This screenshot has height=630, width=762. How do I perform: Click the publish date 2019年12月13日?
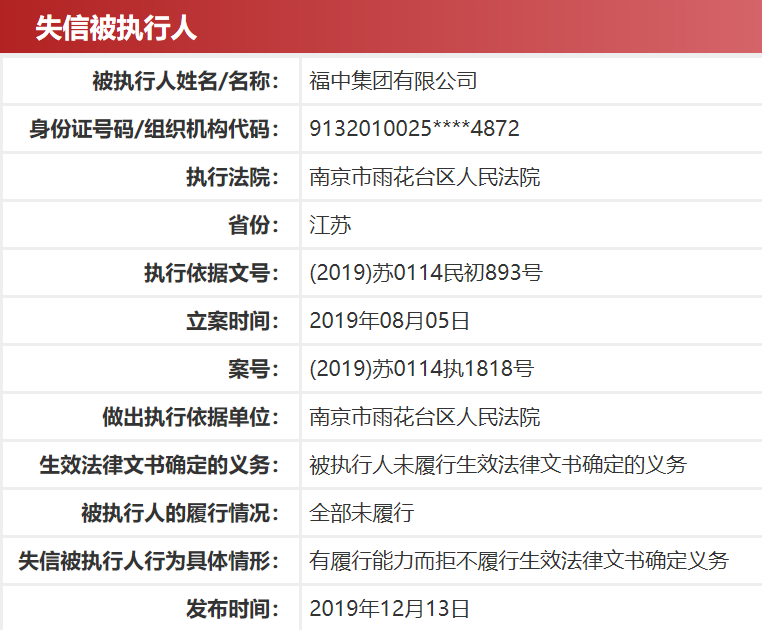389,609
